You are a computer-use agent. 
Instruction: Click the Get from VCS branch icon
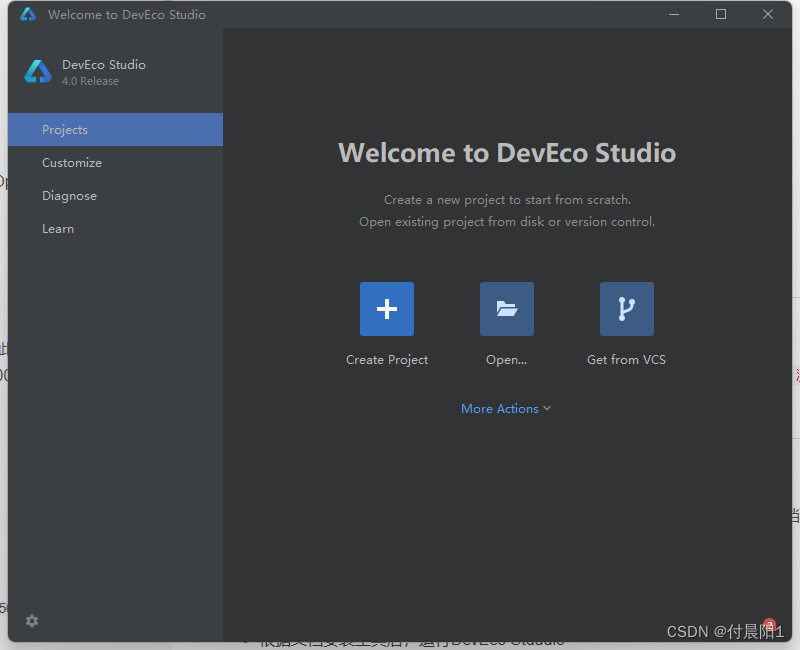pyautogui.click(x=627, y=309)
